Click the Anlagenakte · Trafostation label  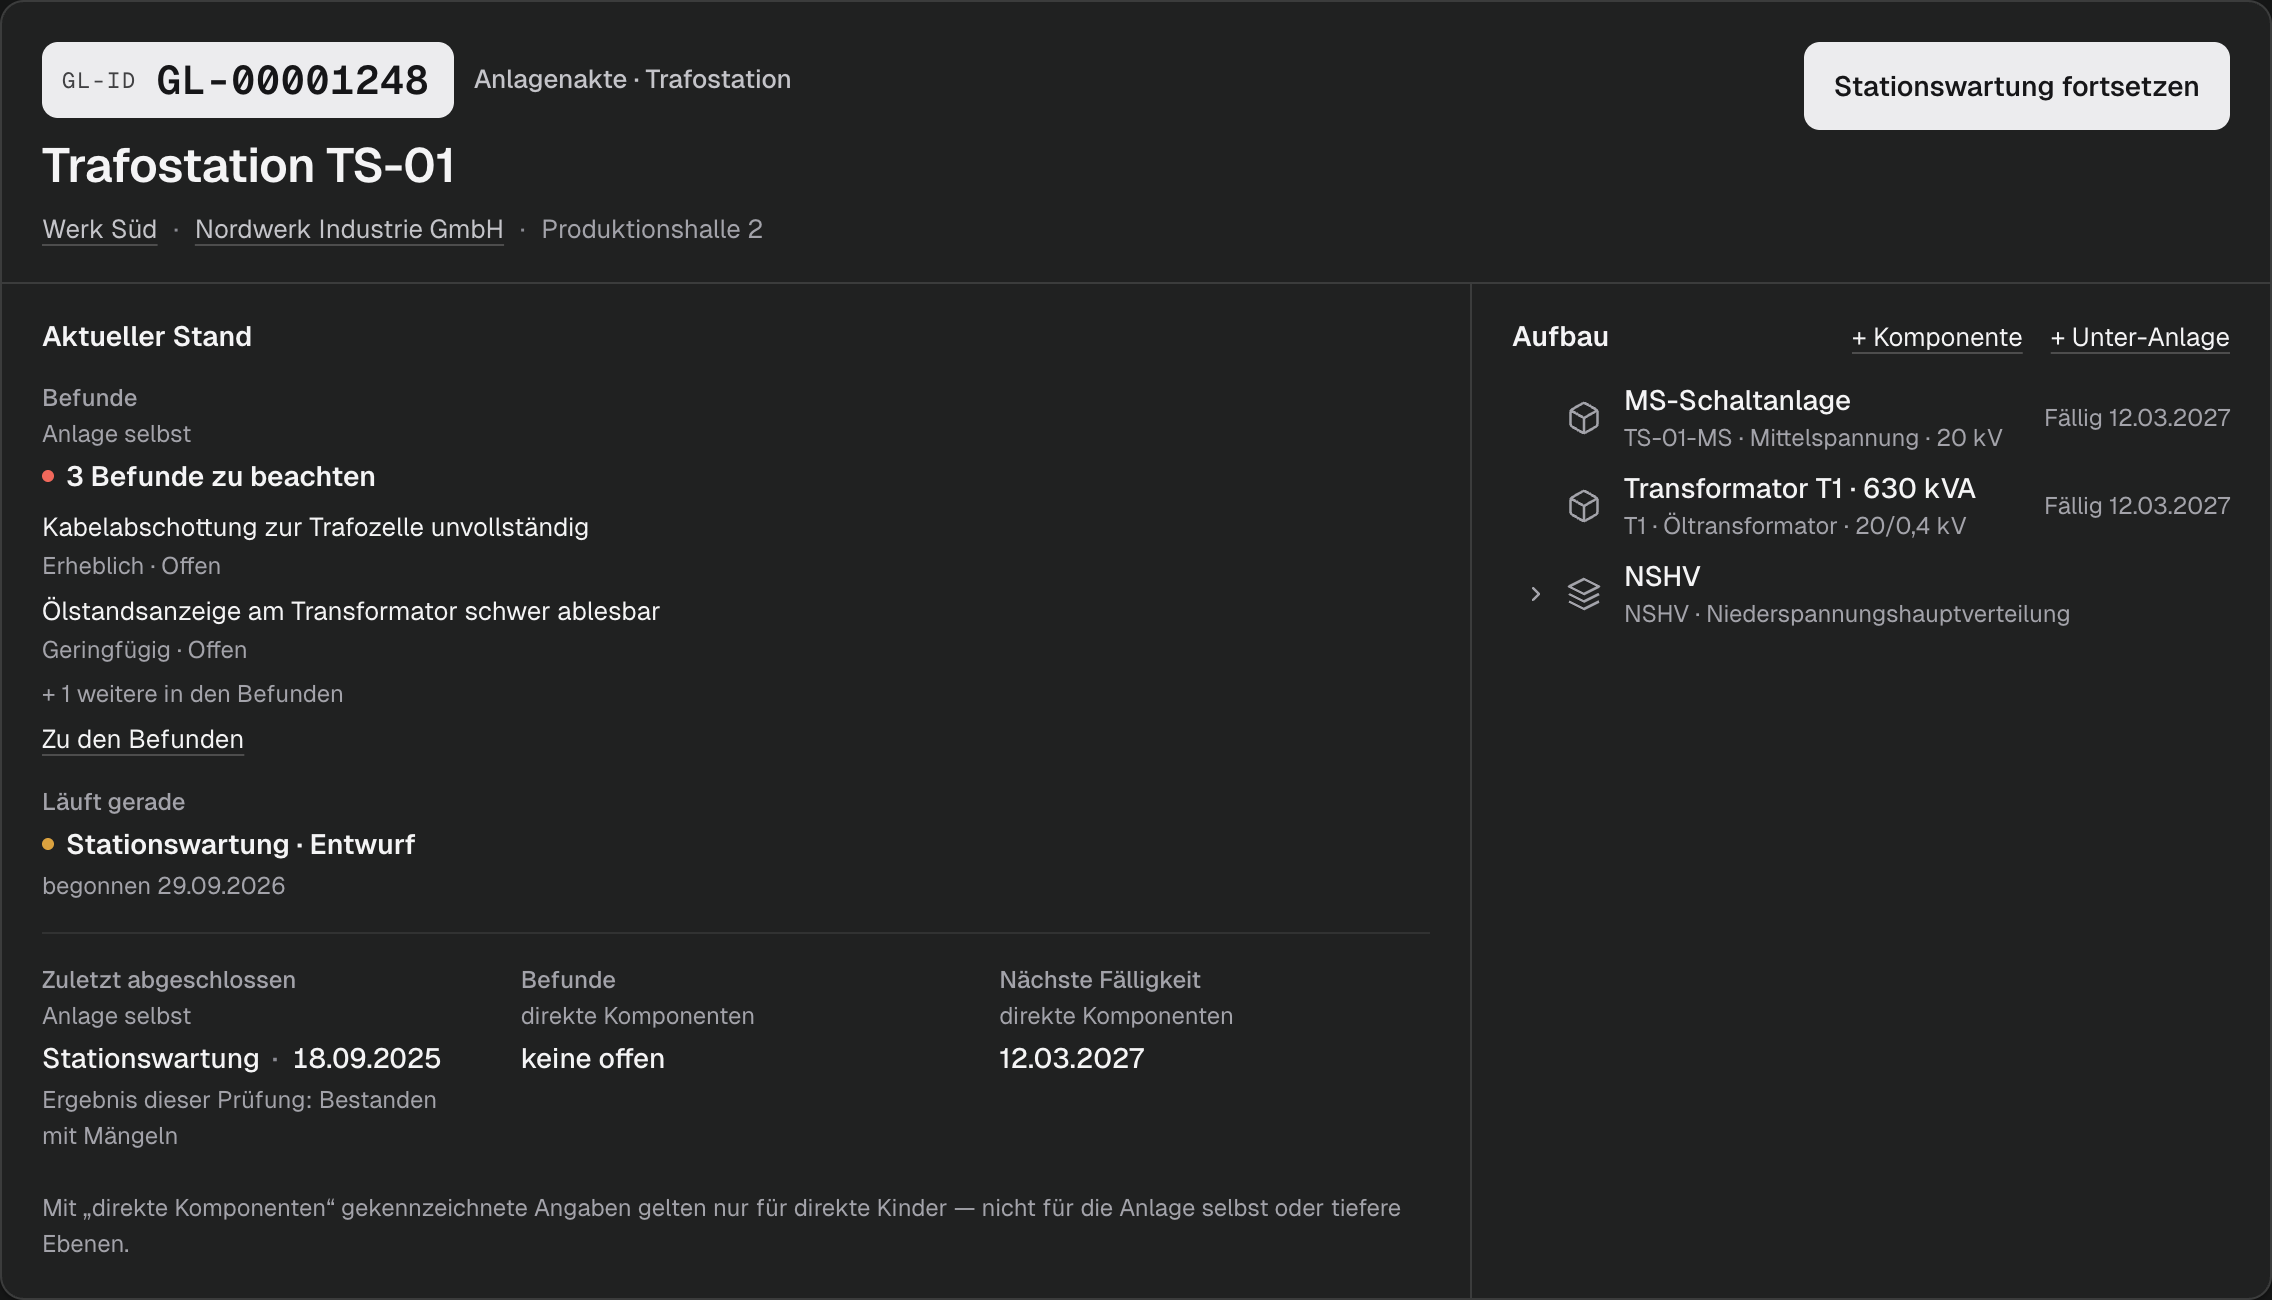[x=632, y=79]
